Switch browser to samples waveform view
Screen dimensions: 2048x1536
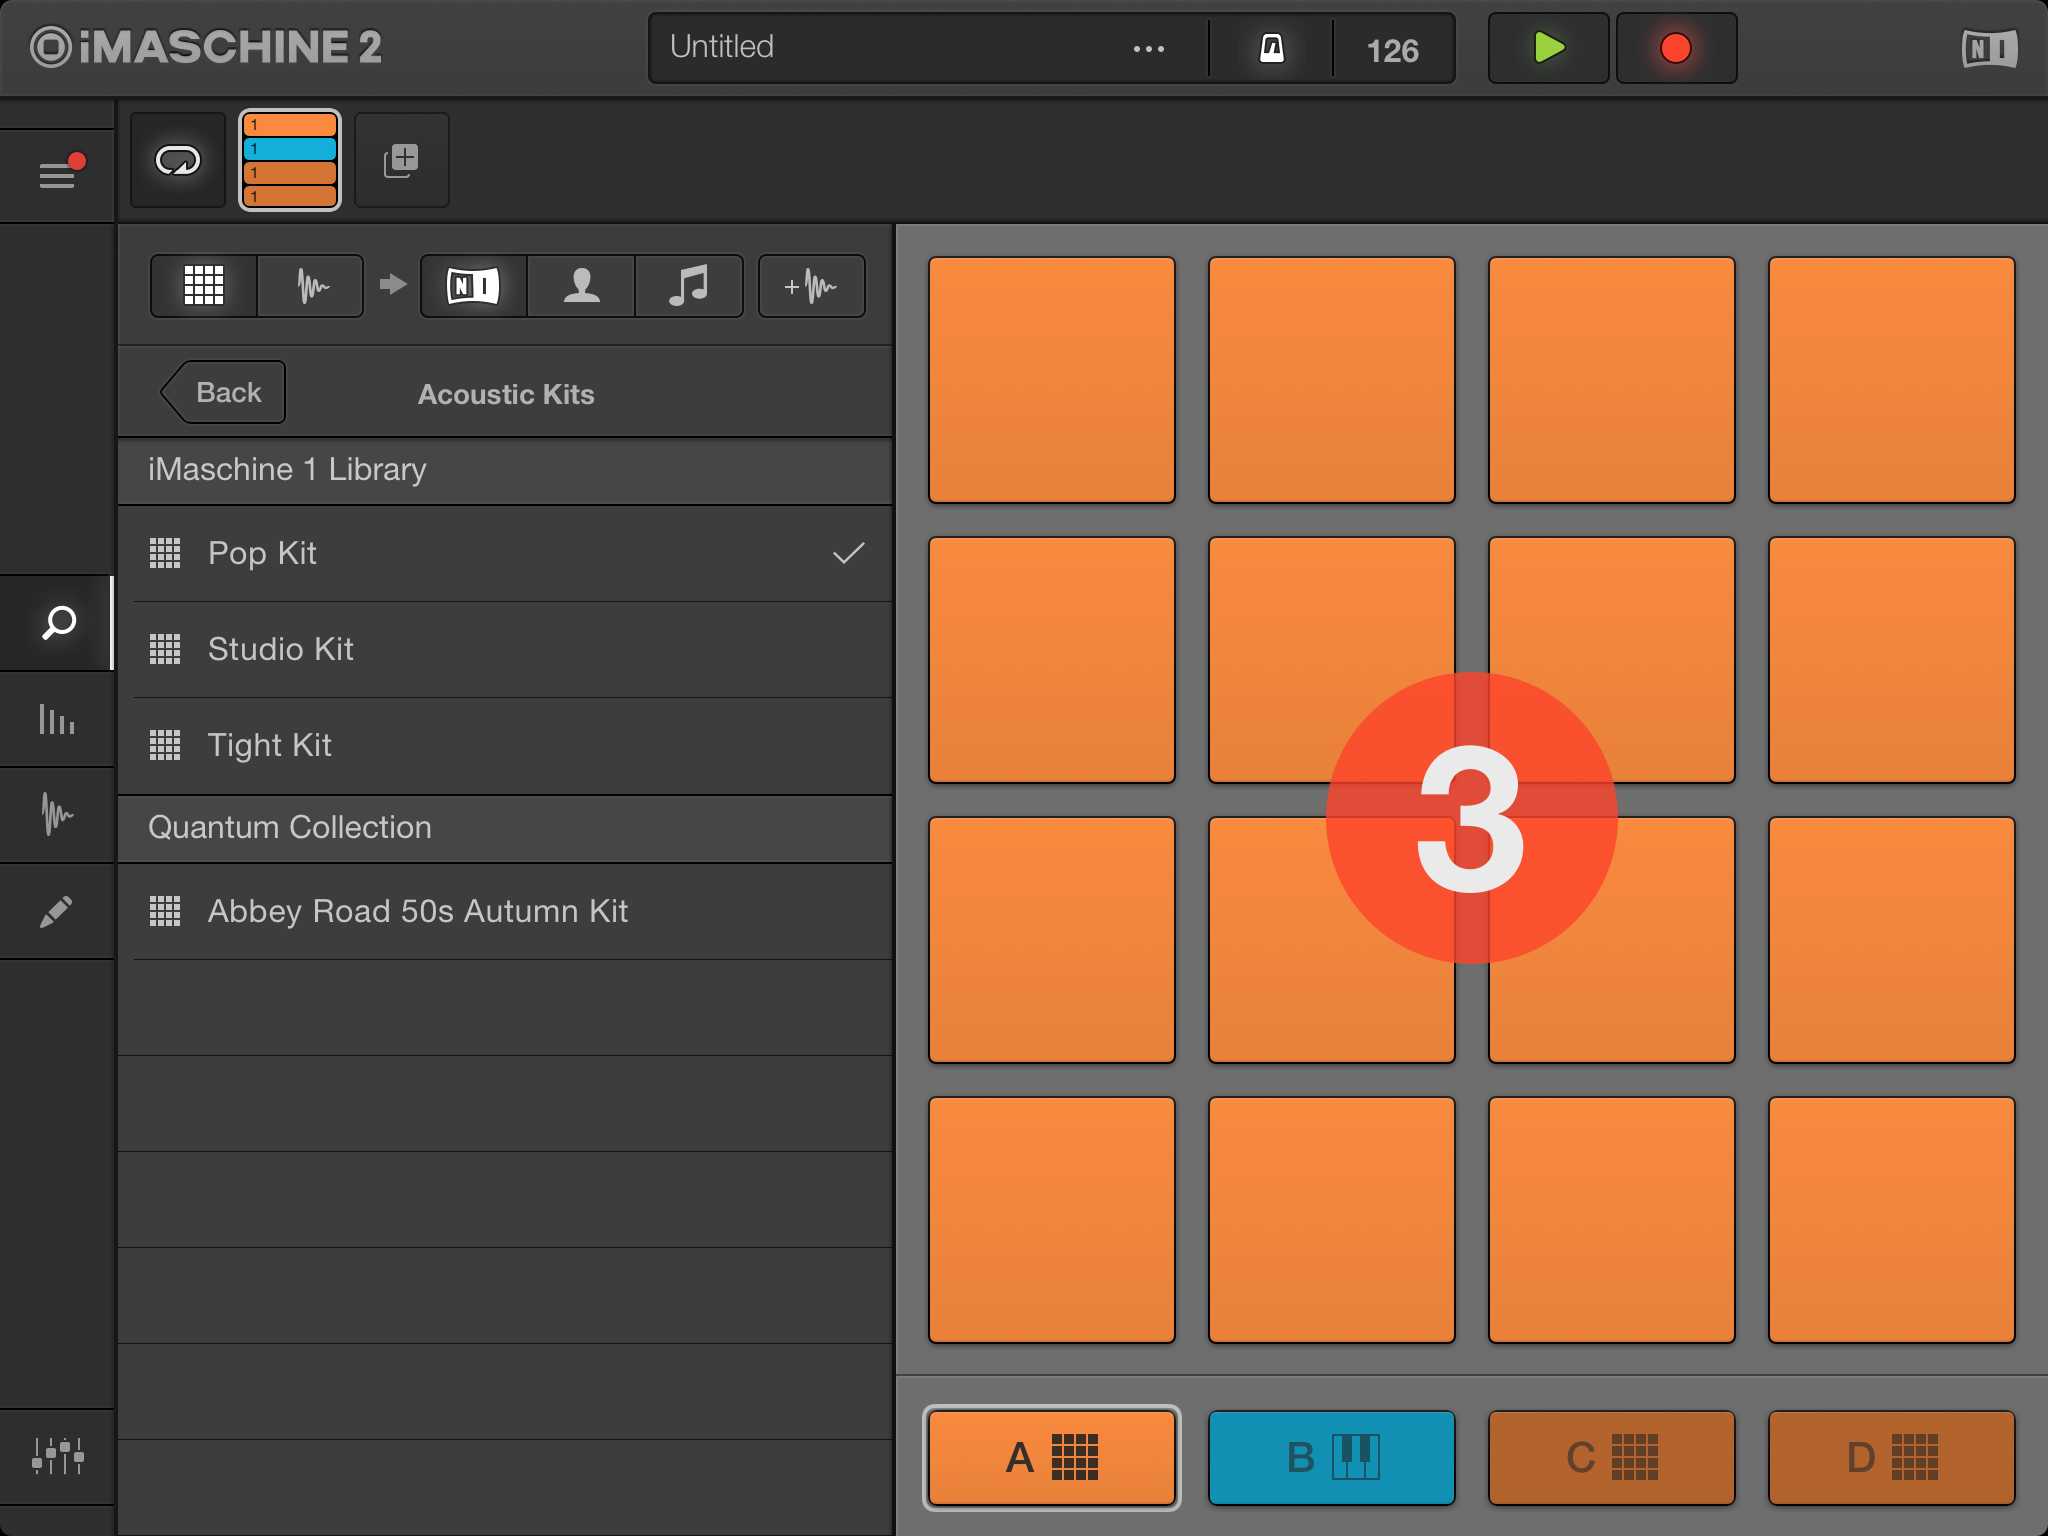click(x=311, y=286)
